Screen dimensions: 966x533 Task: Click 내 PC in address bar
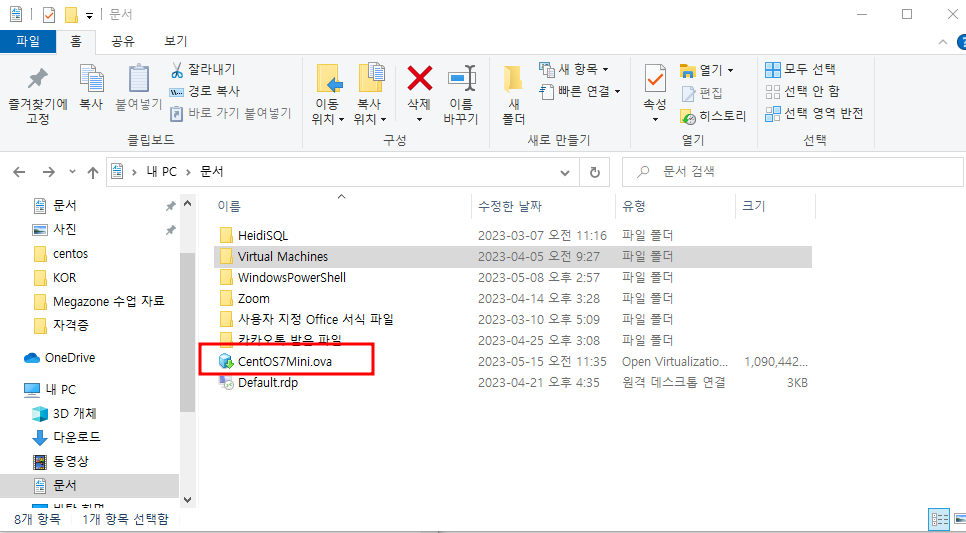pos(161,172)
